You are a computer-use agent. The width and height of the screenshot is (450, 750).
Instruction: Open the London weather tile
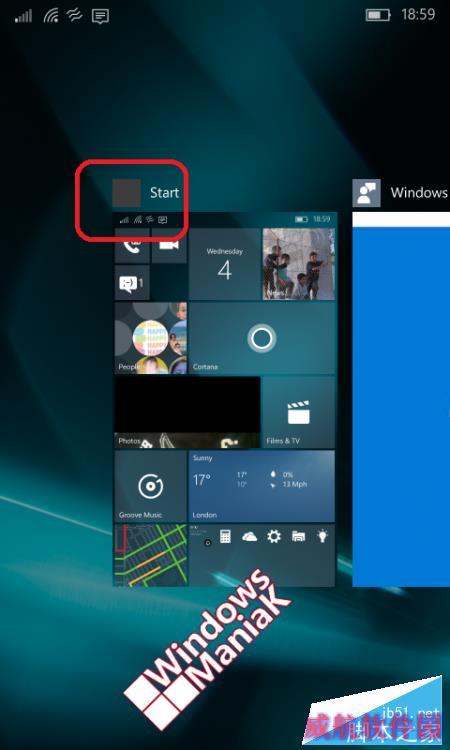coord(262,486)
